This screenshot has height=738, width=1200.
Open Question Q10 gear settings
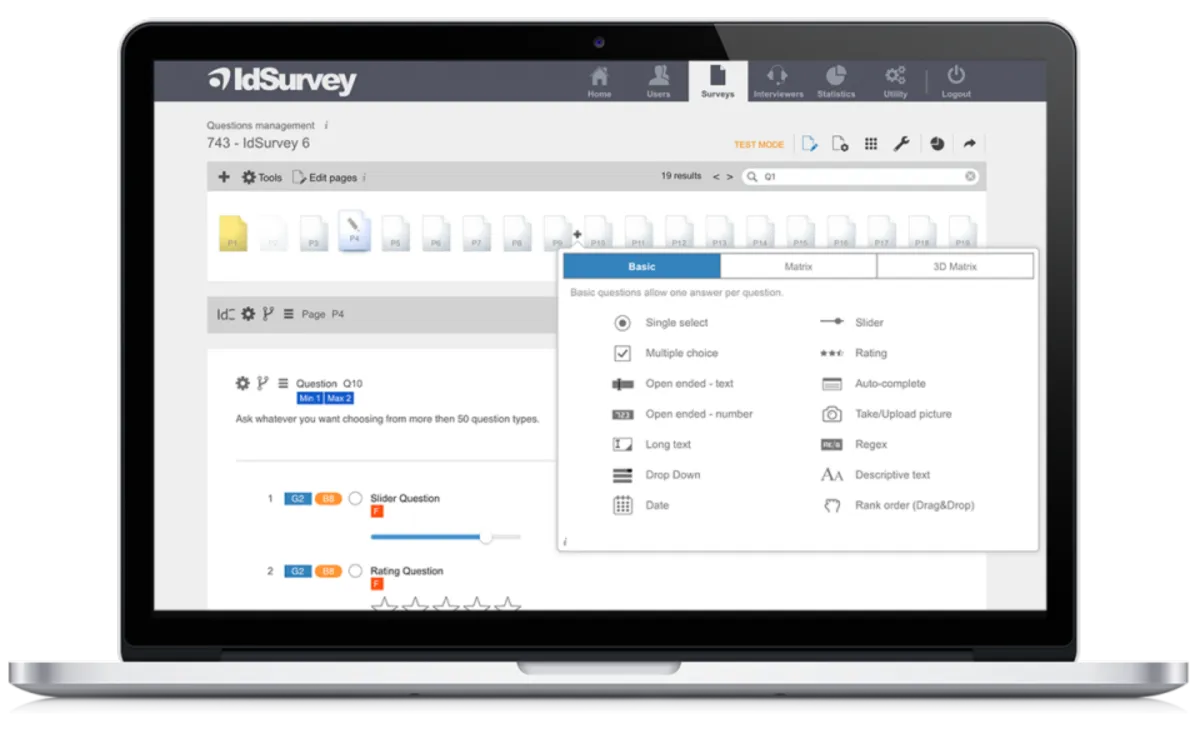(x=242, y=383)
